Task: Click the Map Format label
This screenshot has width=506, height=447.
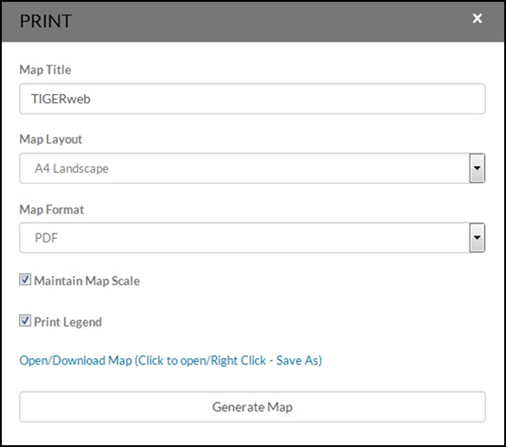Action: coord(52,210)
